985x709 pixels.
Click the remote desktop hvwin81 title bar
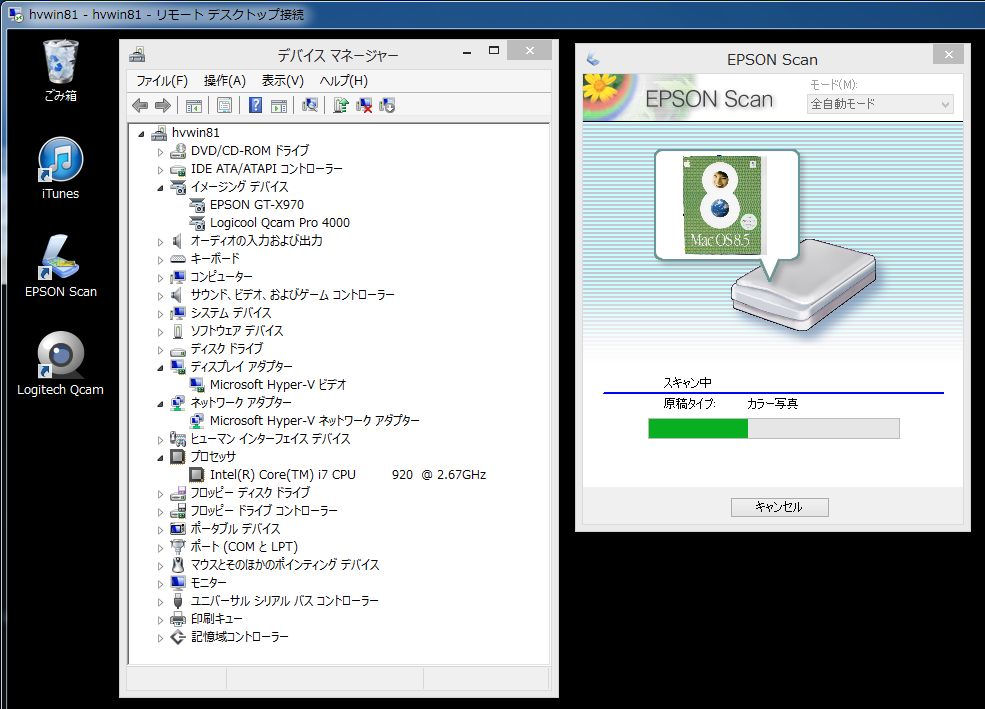click(492, 14)
